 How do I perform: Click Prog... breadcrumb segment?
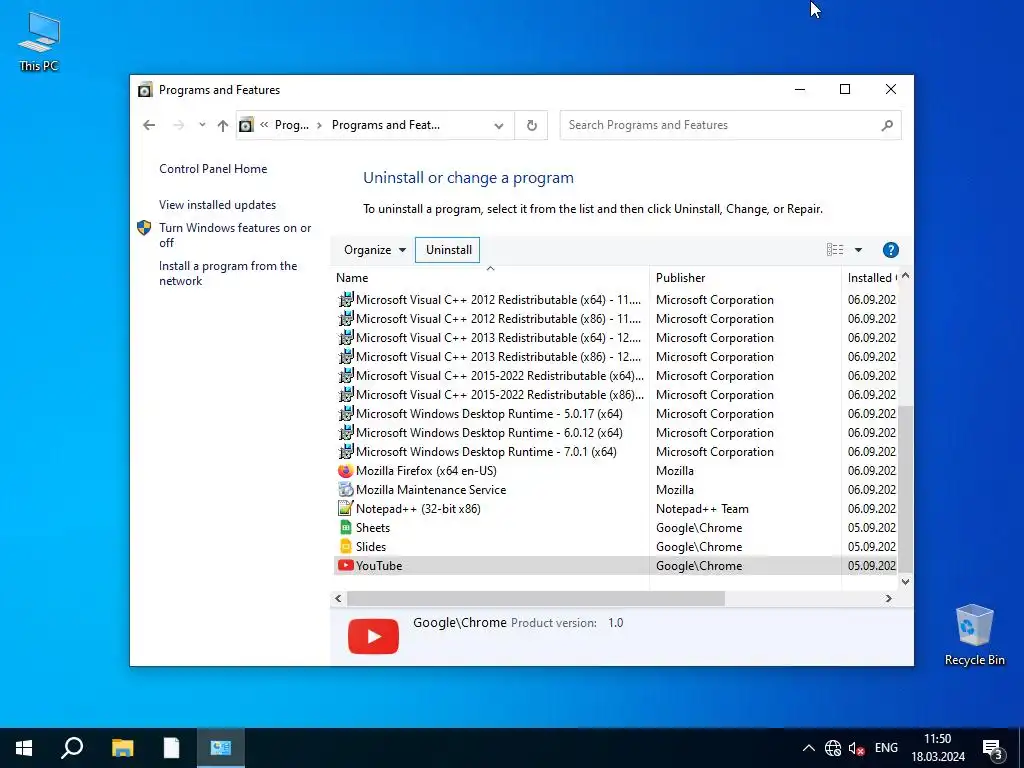click(x=291, y=125)
